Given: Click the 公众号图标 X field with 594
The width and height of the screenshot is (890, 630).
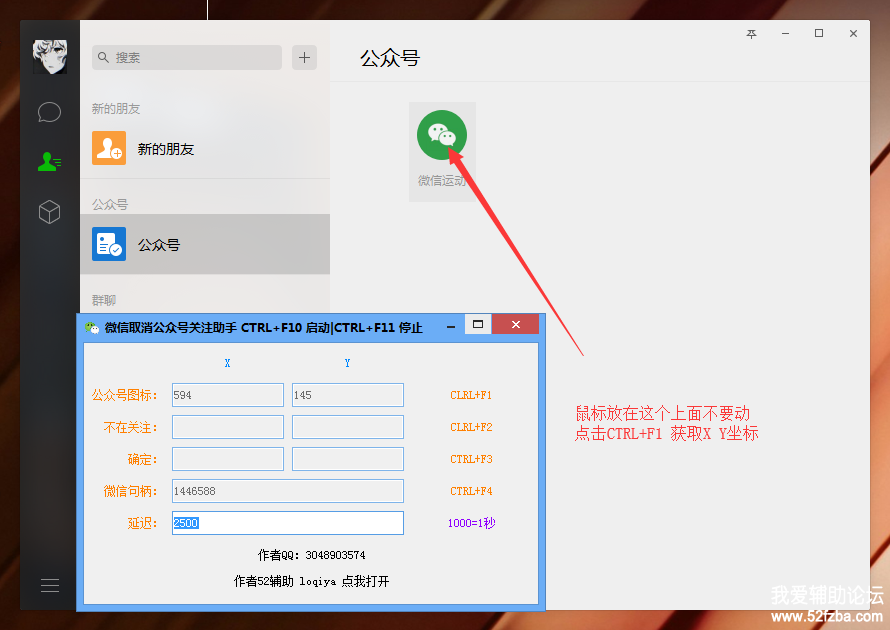Looking at the screenshot, I should tap(228, 395).
